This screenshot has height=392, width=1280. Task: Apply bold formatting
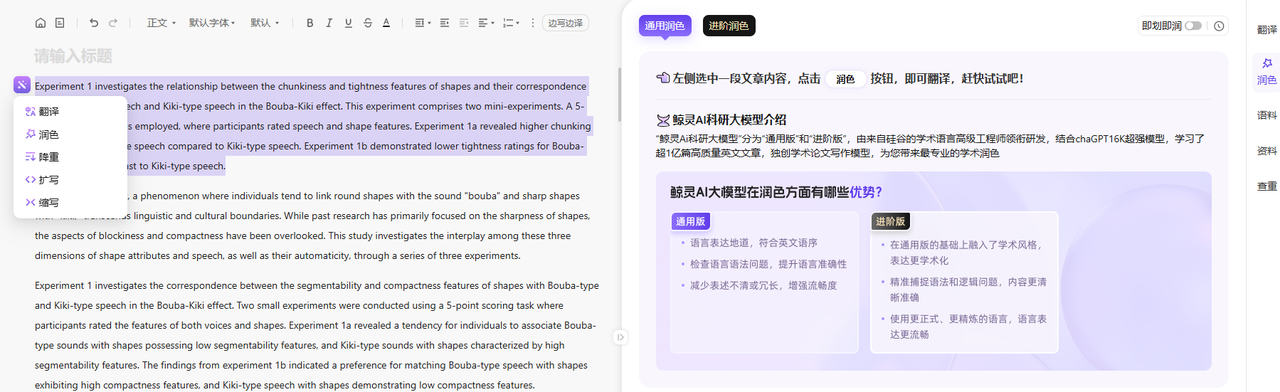pos(310,22)
